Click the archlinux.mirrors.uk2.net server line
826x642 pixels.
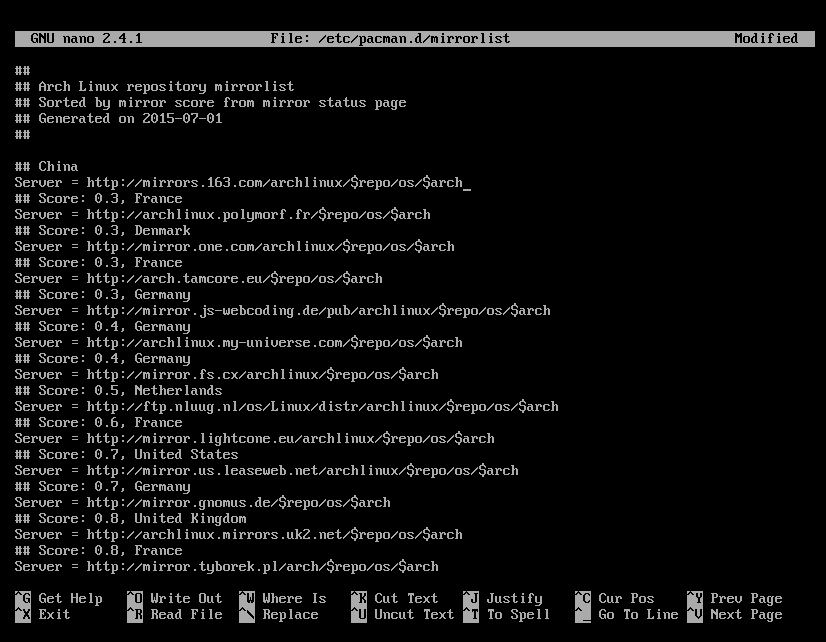click(x=239, y=535)
